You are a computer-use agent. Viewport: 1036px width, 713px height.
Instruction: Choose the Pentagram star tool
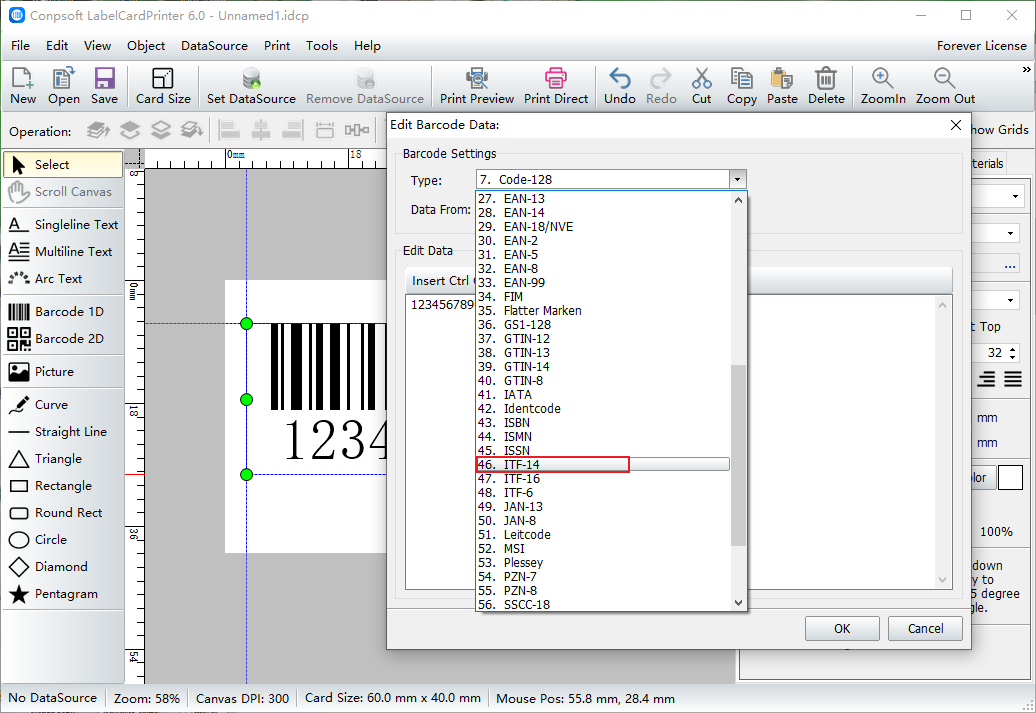point(63,594)
